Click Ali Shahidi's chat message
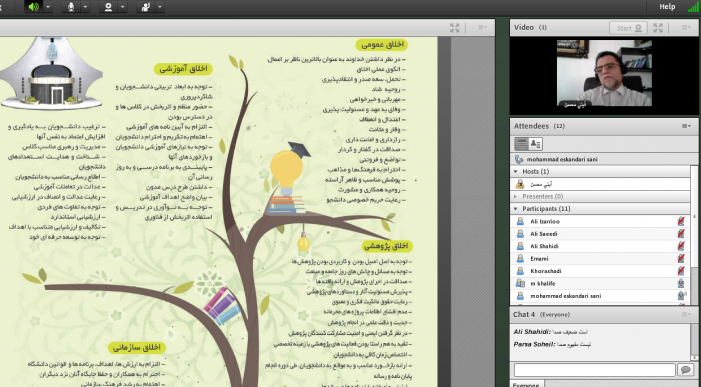Viewport: 701px width, 387px height. 550,332
